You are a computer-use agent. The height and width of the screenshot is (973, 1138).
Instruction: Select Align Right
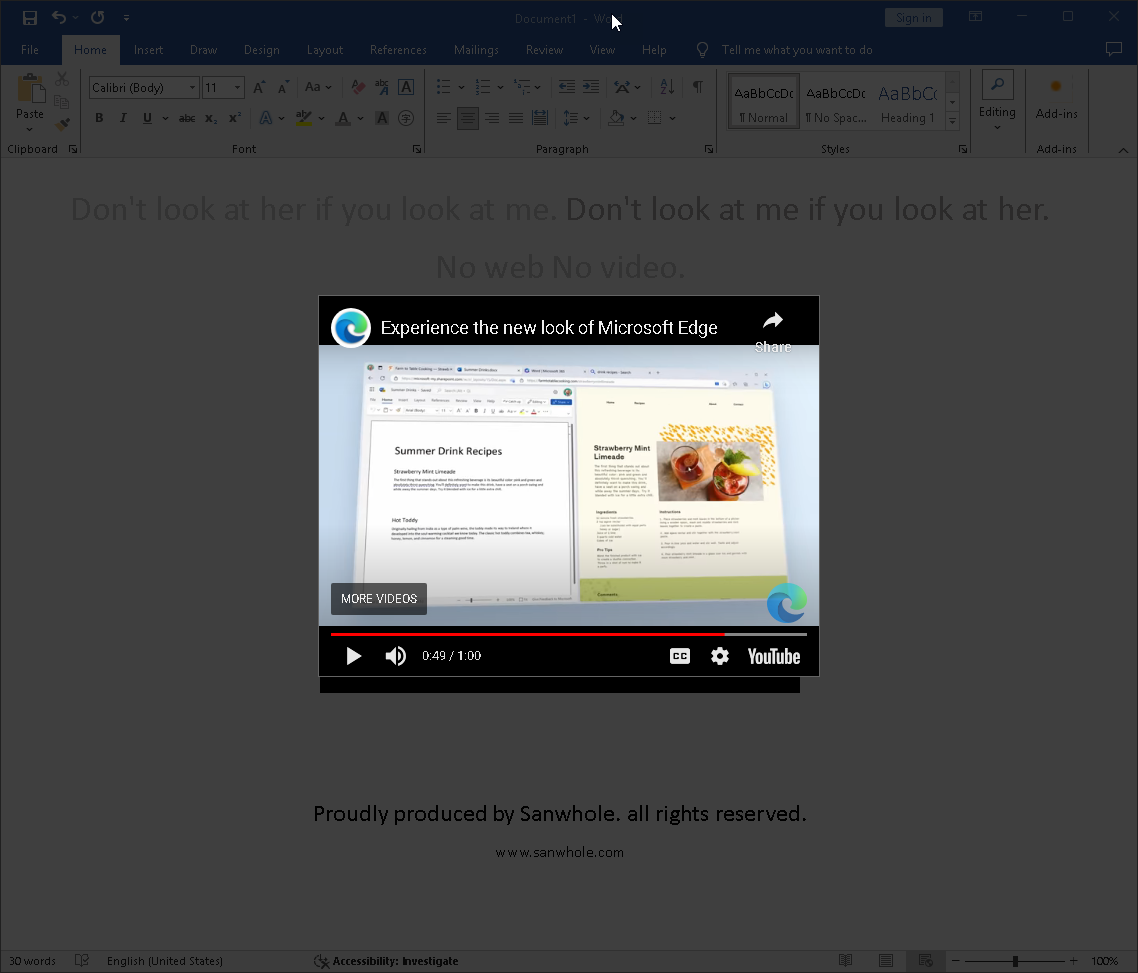(x=492, y=118)
